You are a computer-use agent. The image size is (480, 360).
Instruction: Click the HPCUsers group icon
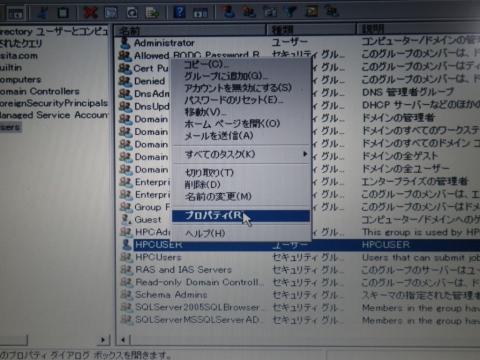point(127,257)
